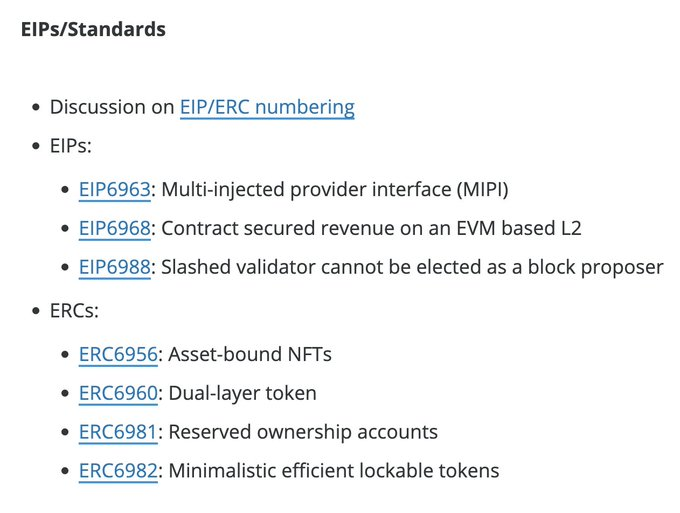
Task: Click the 'Discussion on' text
Action: [112, 107]
